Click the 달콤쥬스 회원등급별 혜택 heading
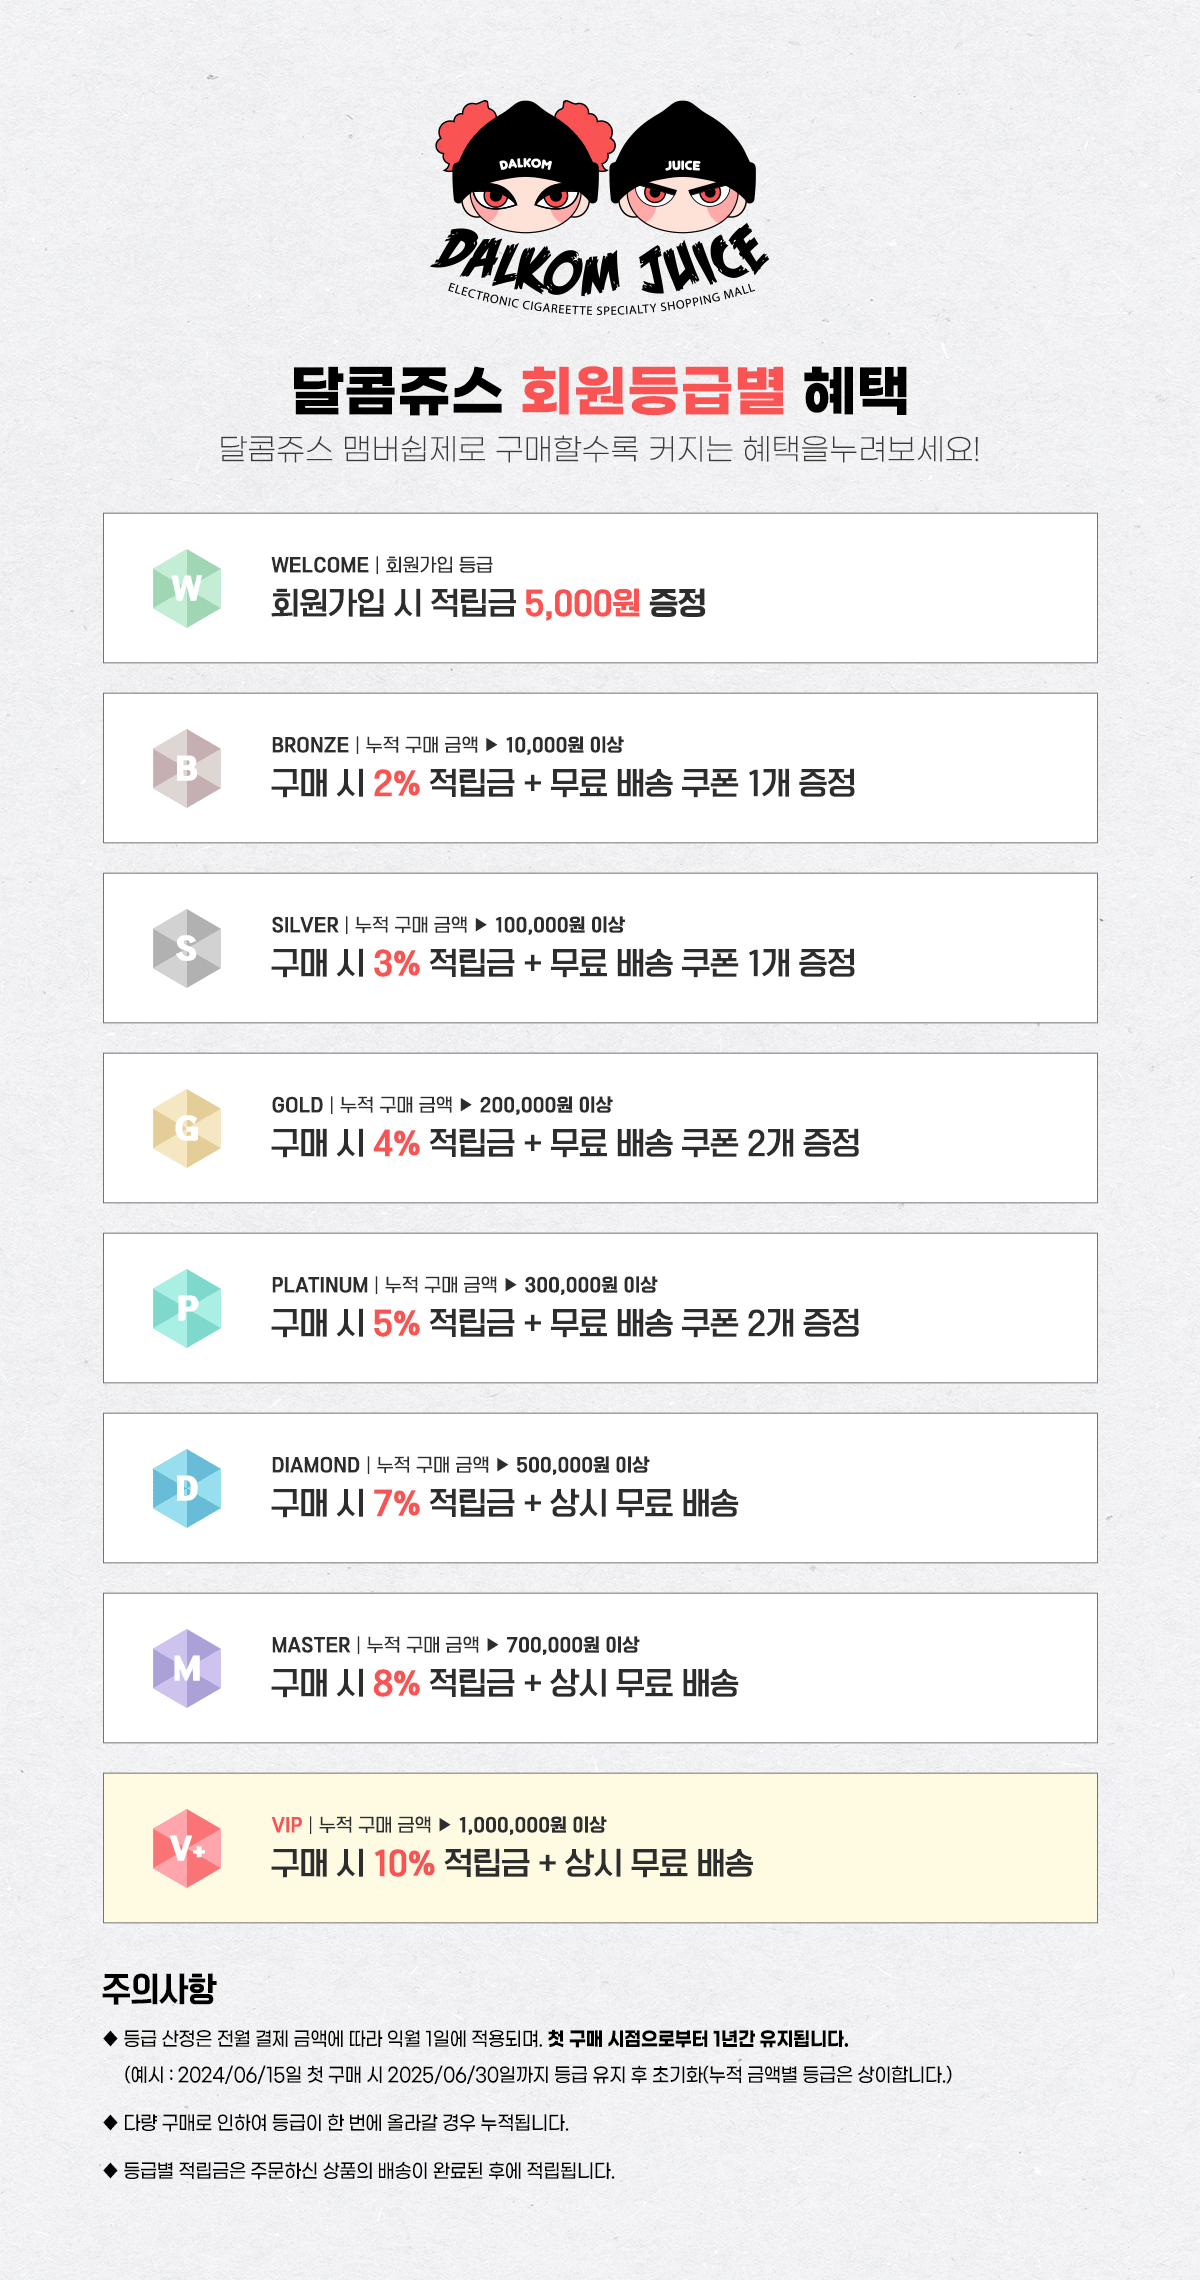 tap(600, 390)
